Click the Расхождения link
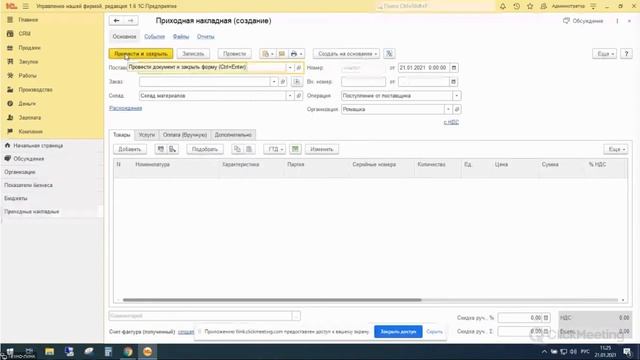This screenshot has width=640, height=360. click(x=126, y=108)
